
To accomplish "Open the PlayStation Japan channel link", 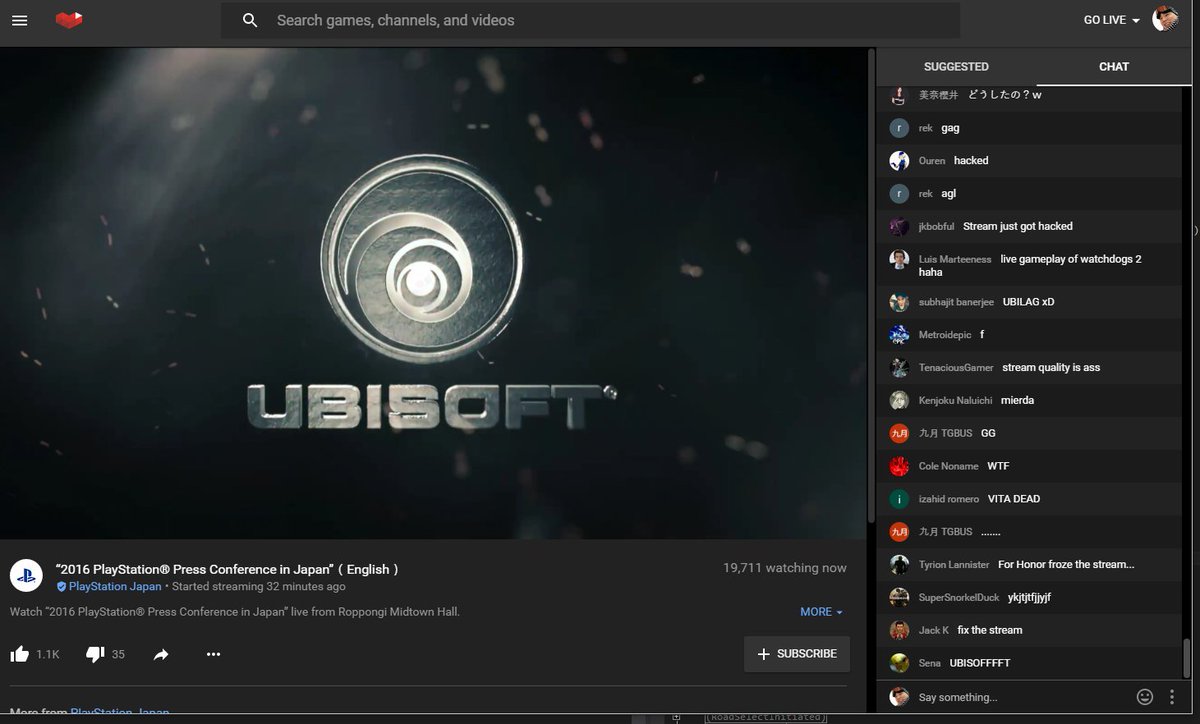I will click(115, 587).
